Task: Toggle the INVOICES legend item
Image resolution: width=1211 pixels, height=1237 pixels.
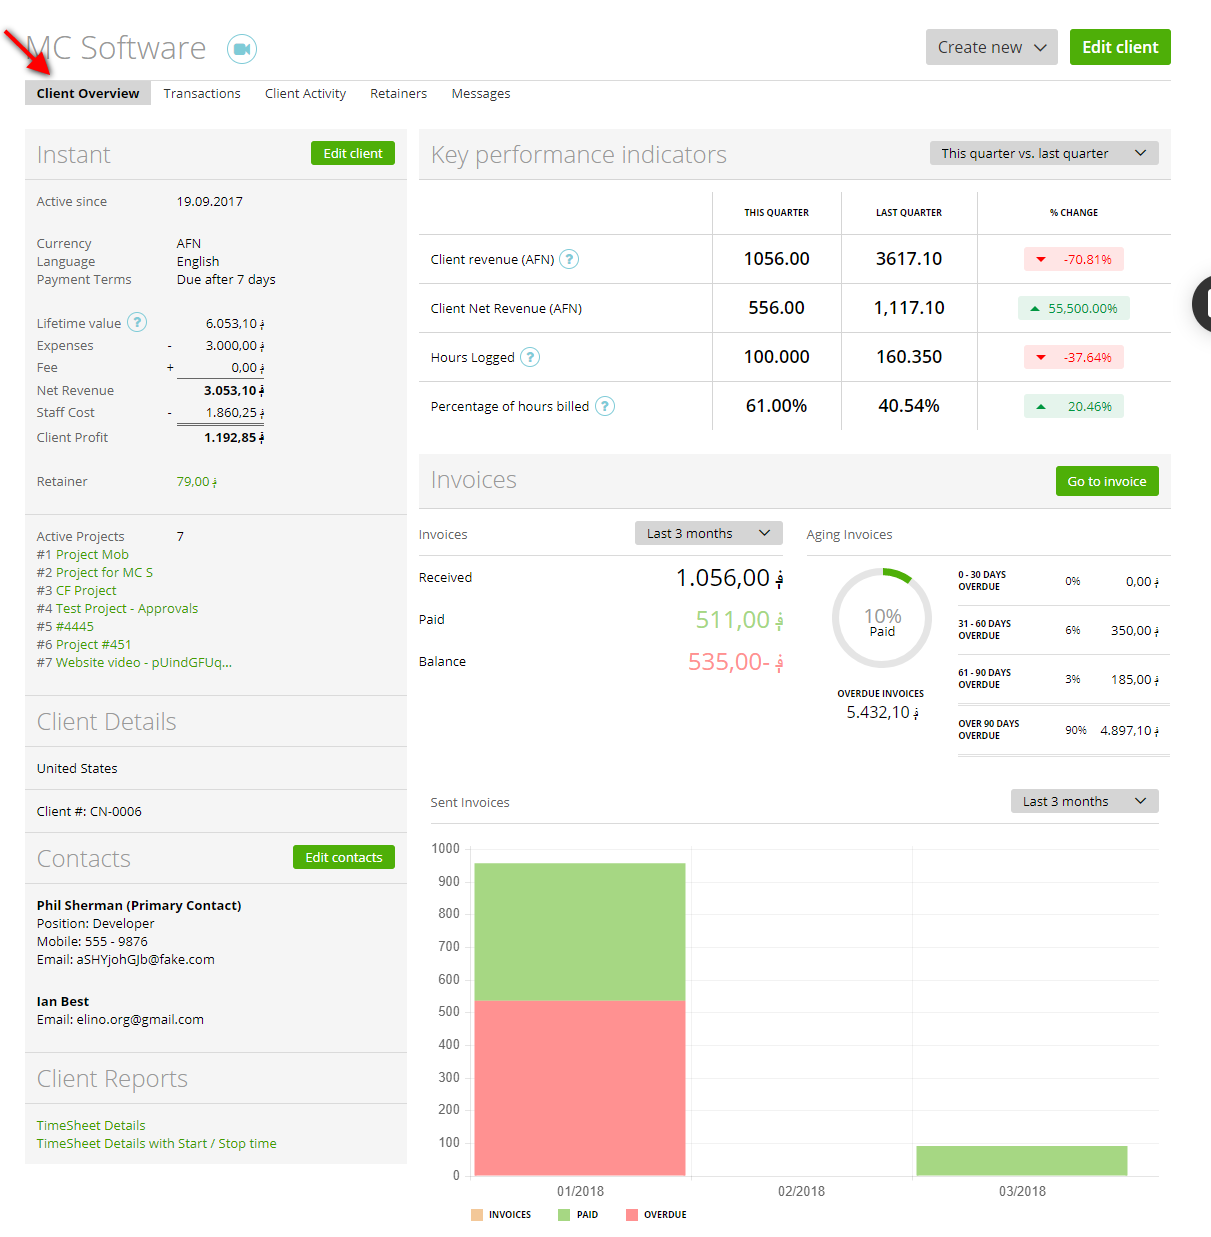Action: pos(501,1214)
